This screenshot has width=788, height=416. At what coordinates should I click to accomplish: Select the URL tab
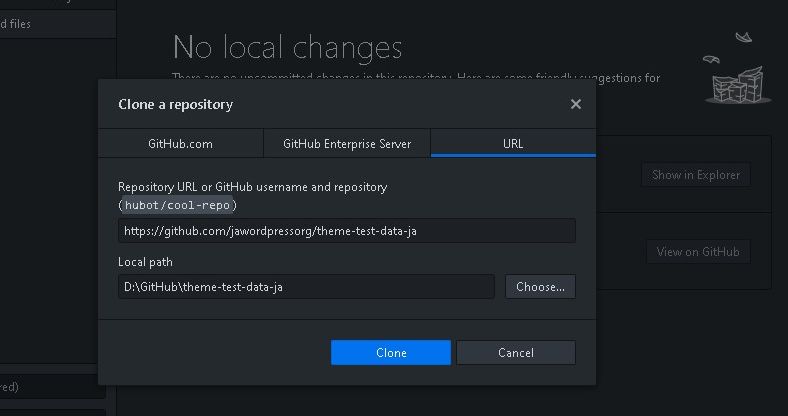tap(513, 143)
